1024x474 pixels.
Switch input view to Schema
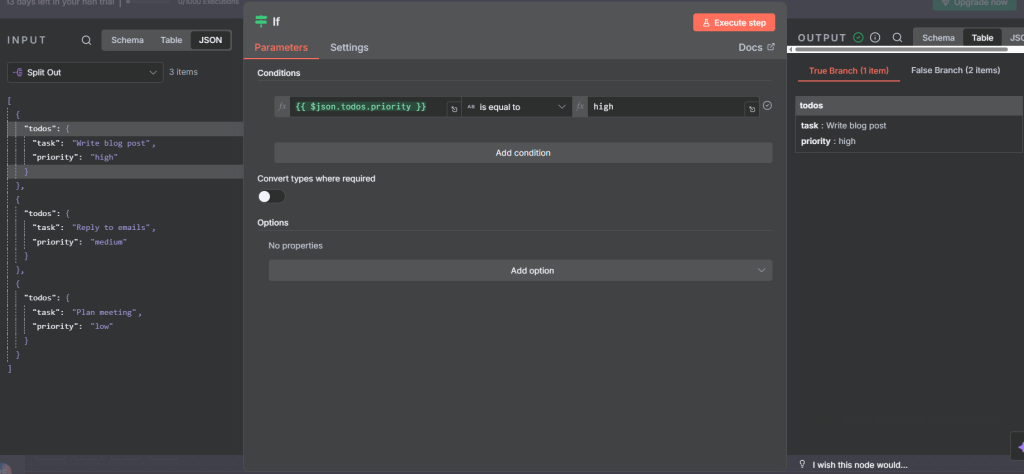(126, 41)
